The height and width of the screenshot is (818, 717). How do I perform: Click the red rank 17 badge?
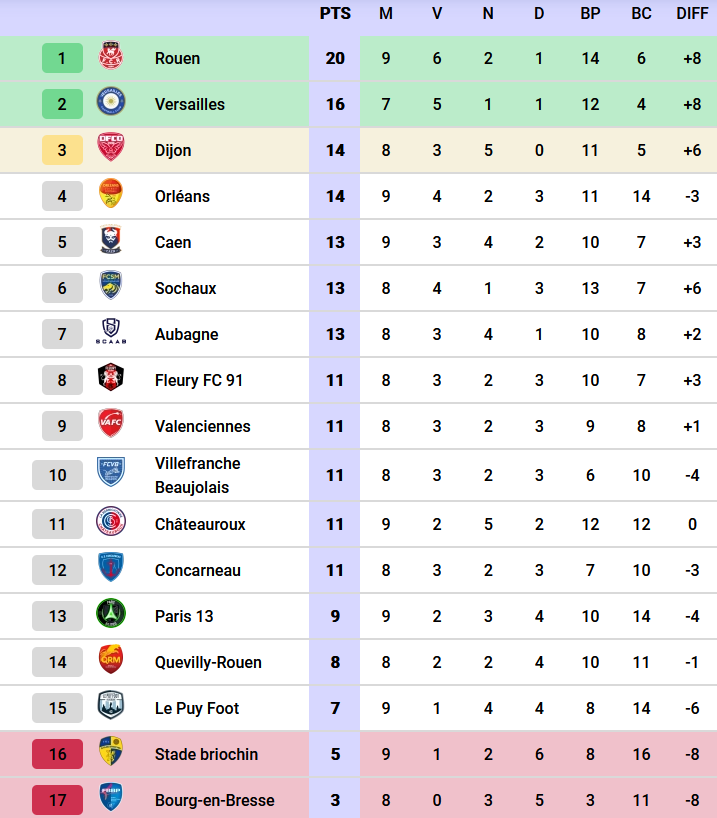[x=58, y=800]
